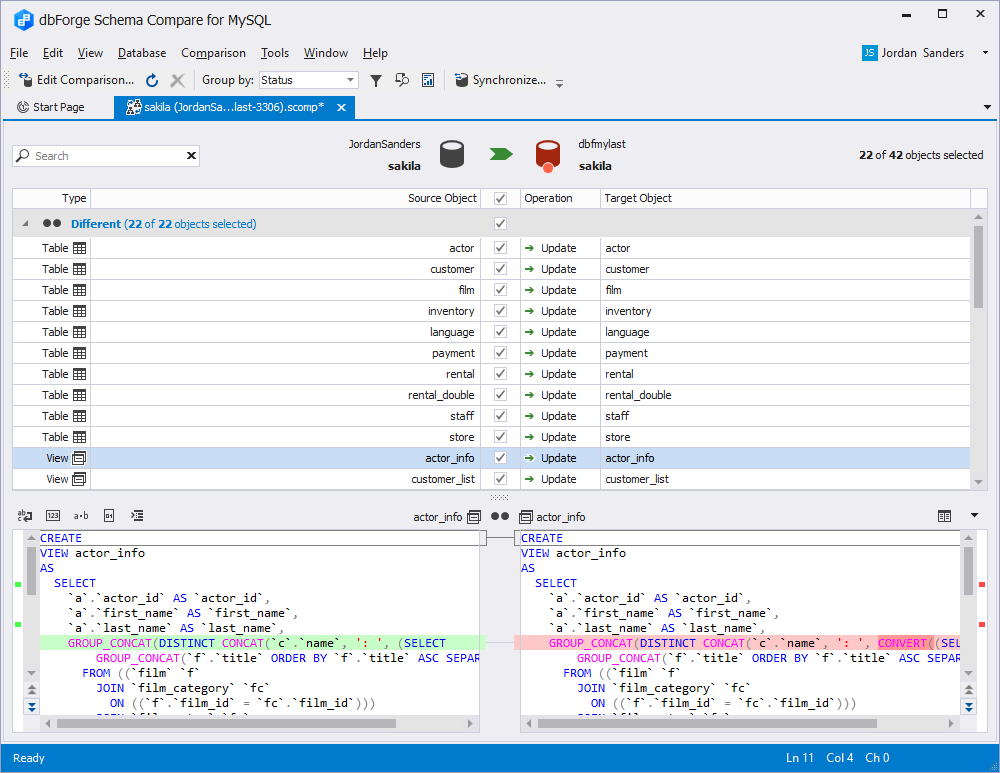This screenshot has height=773, width=1000.
Task: Uncheck the actor_info view checkbox
Action: (x=501, y=458)
